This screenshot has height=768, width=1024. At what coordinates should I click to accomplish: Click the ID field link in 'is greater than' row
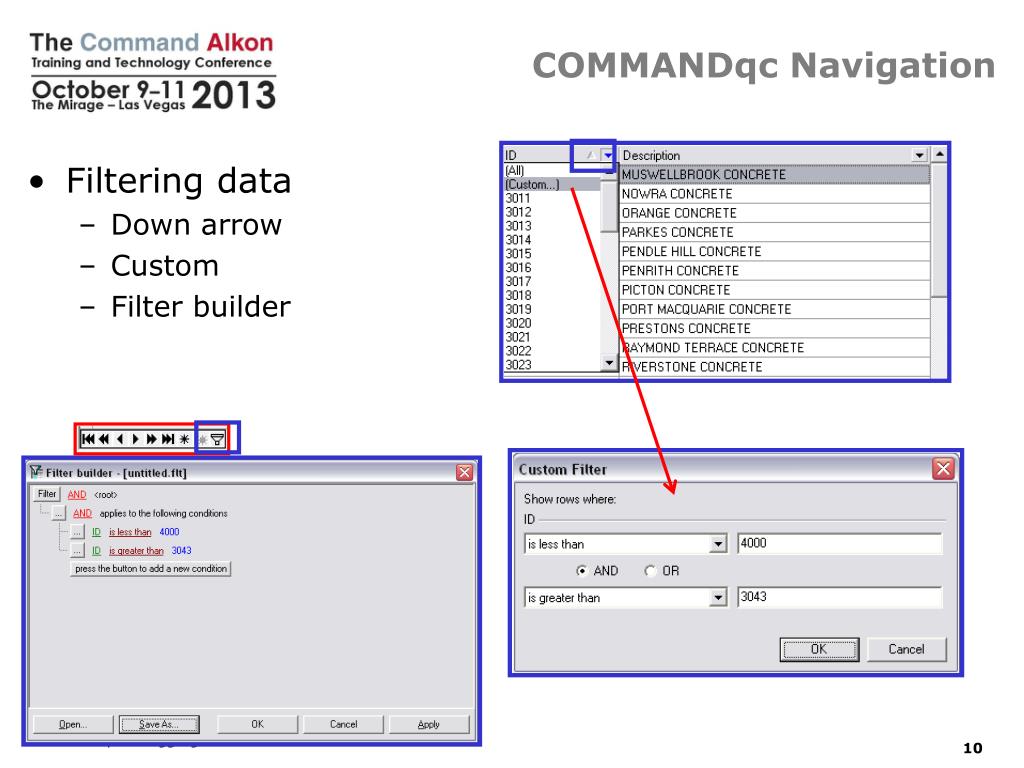pos(96,551)
